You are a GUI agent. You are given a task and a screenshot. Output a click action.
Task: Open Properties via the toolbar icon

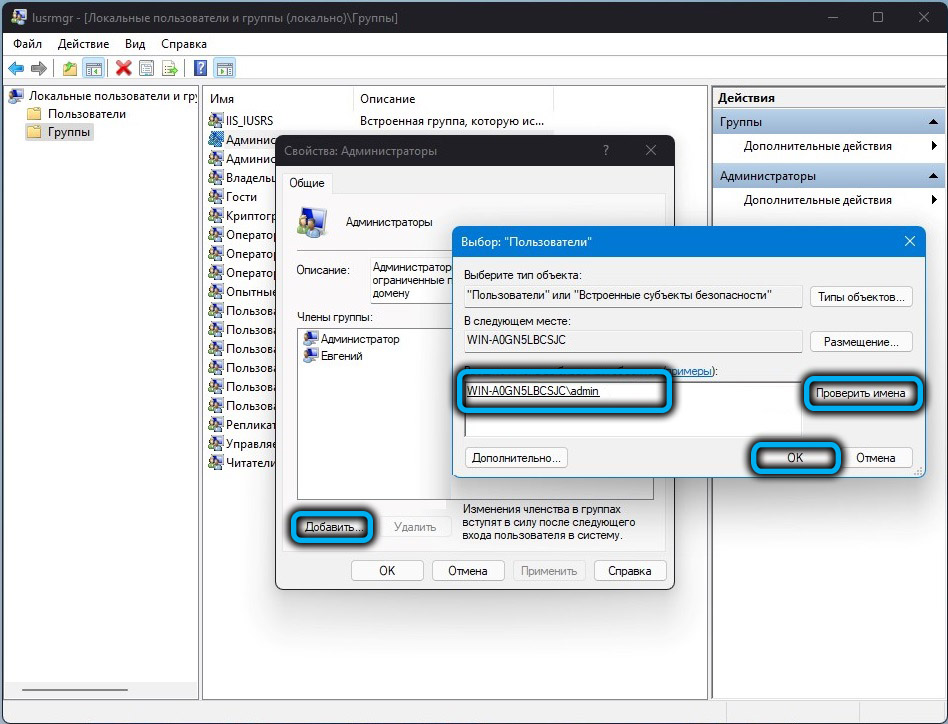pos(147,68)
